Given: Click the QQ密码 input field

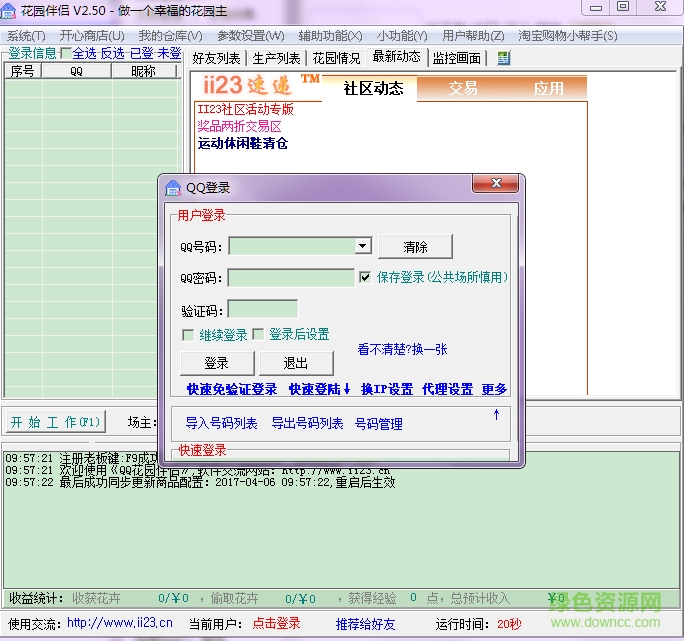Looking at the screenshot, I should [291, 277].
